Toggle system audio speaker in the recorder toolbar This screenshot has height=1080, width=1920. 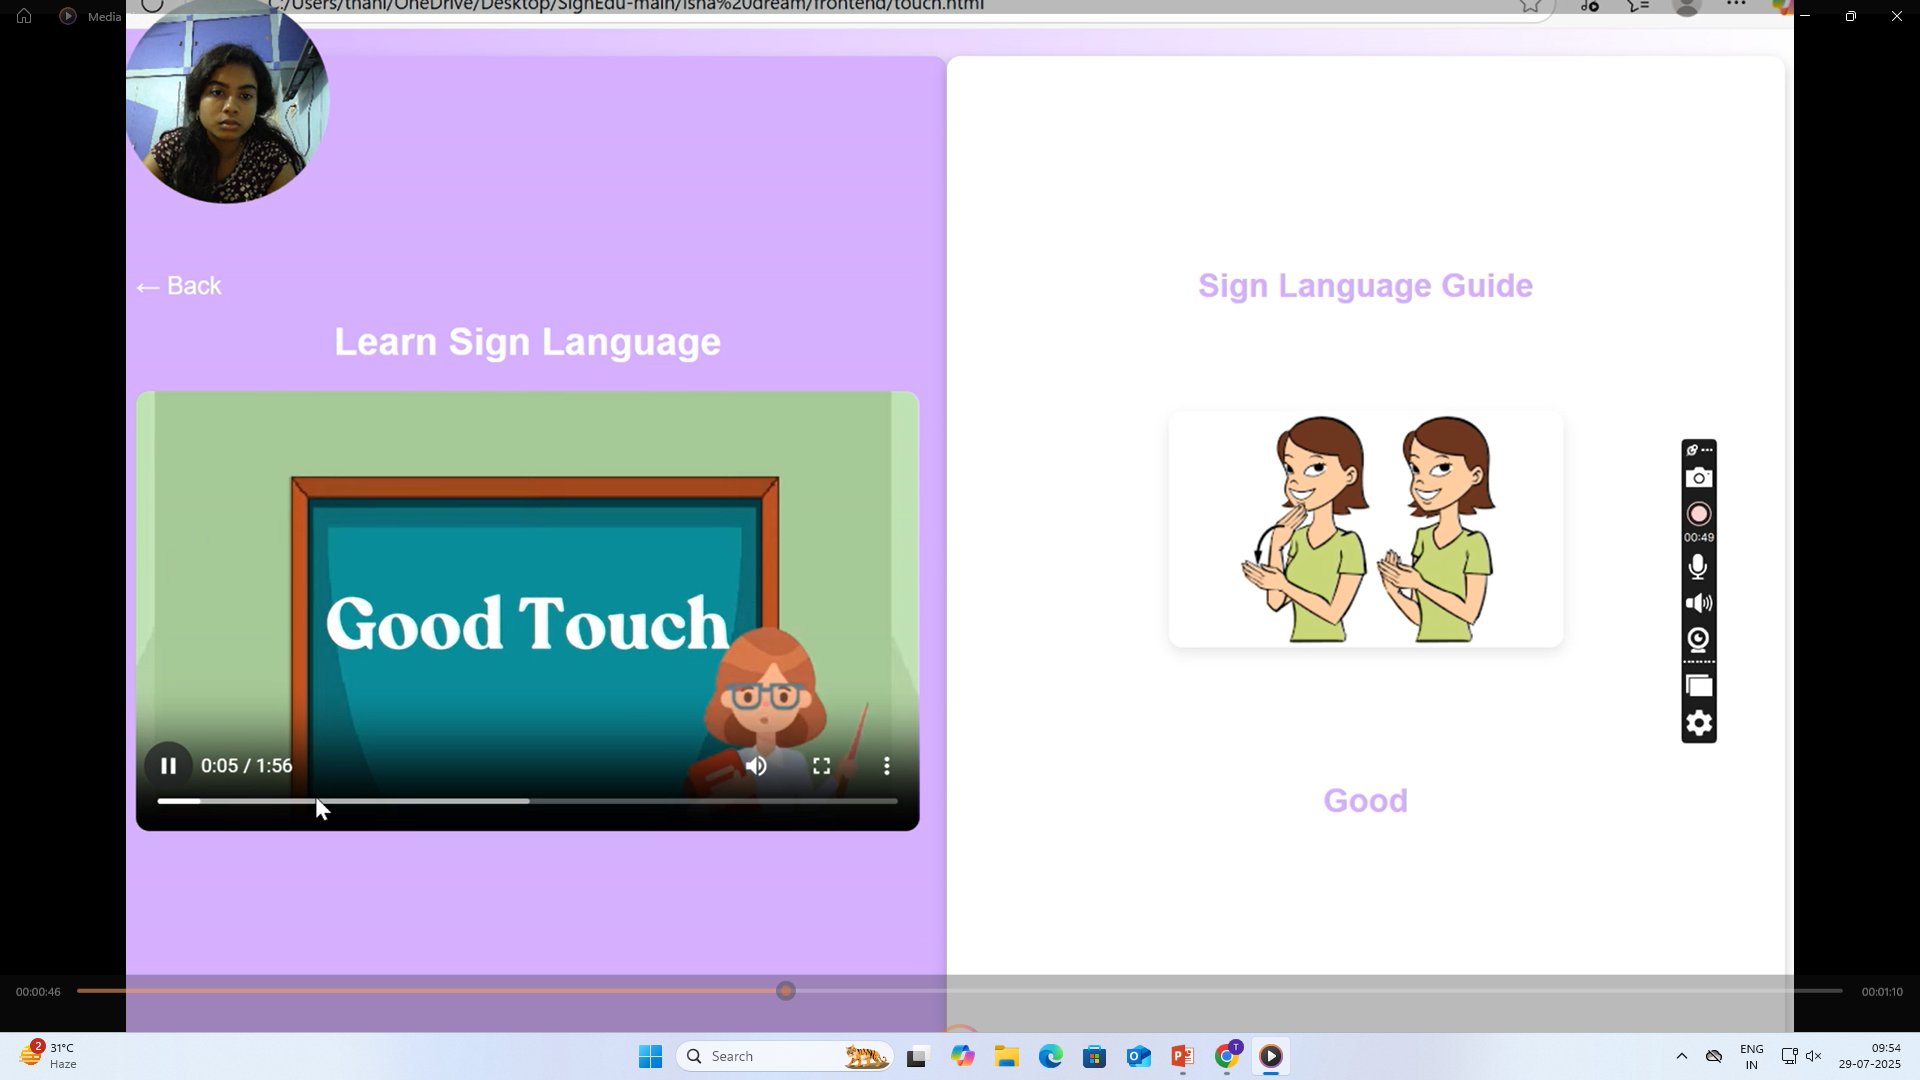(1698, 603)
